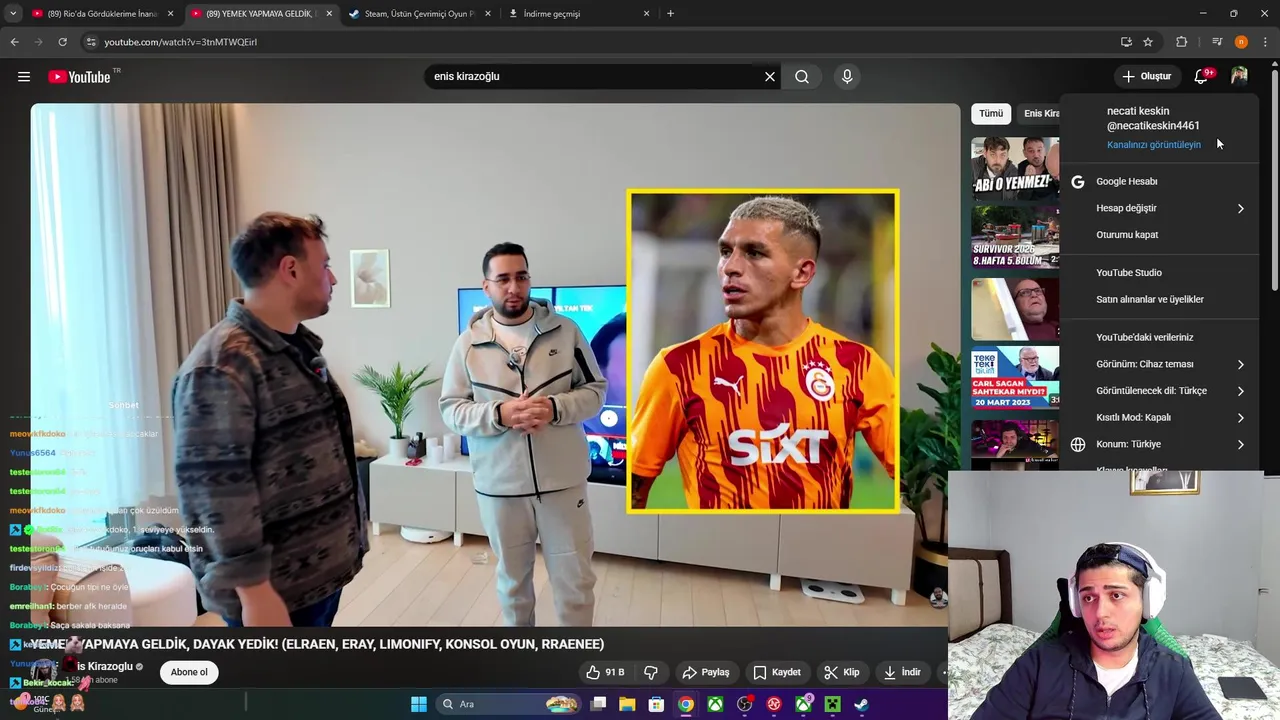This screenshot has height=720, width=1280.
Task: Click the Oluştur create button
Action: [x=1146, y=76]
